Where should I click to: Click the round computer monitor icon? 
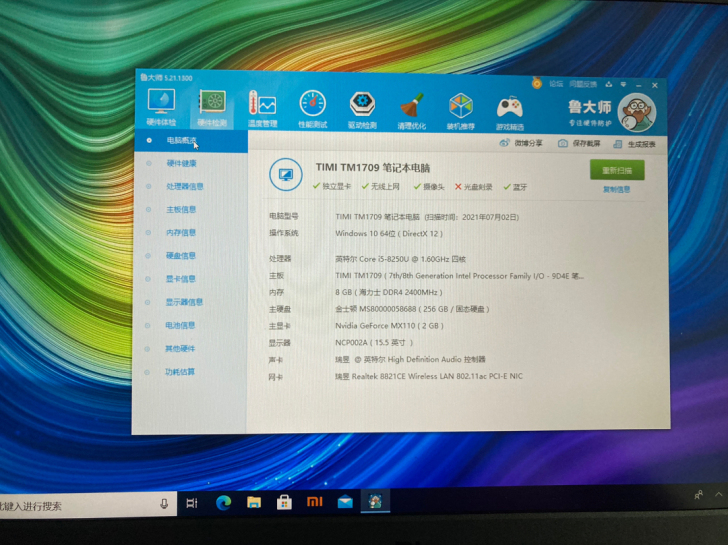pyautogui.click(x=286, y=175)
